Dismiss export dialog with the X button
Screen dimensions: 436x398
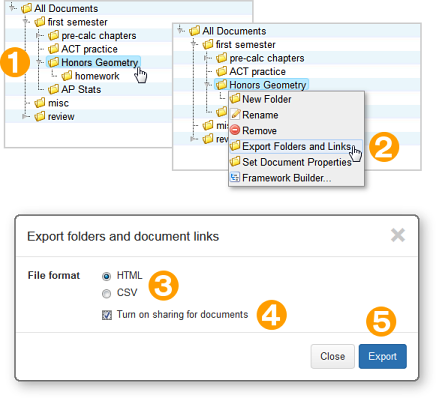[x=398, y=235]
